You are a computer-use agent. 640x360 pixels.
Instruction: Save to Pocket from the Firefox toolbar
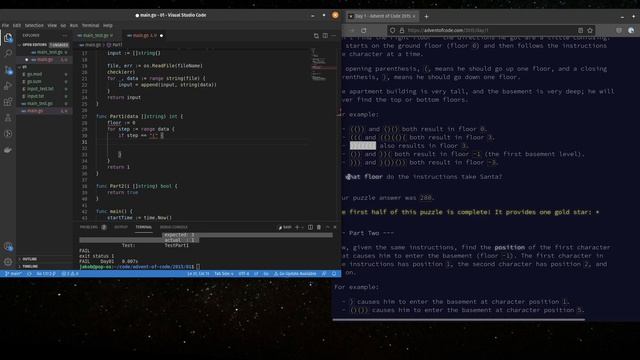[x=619, y=30]
